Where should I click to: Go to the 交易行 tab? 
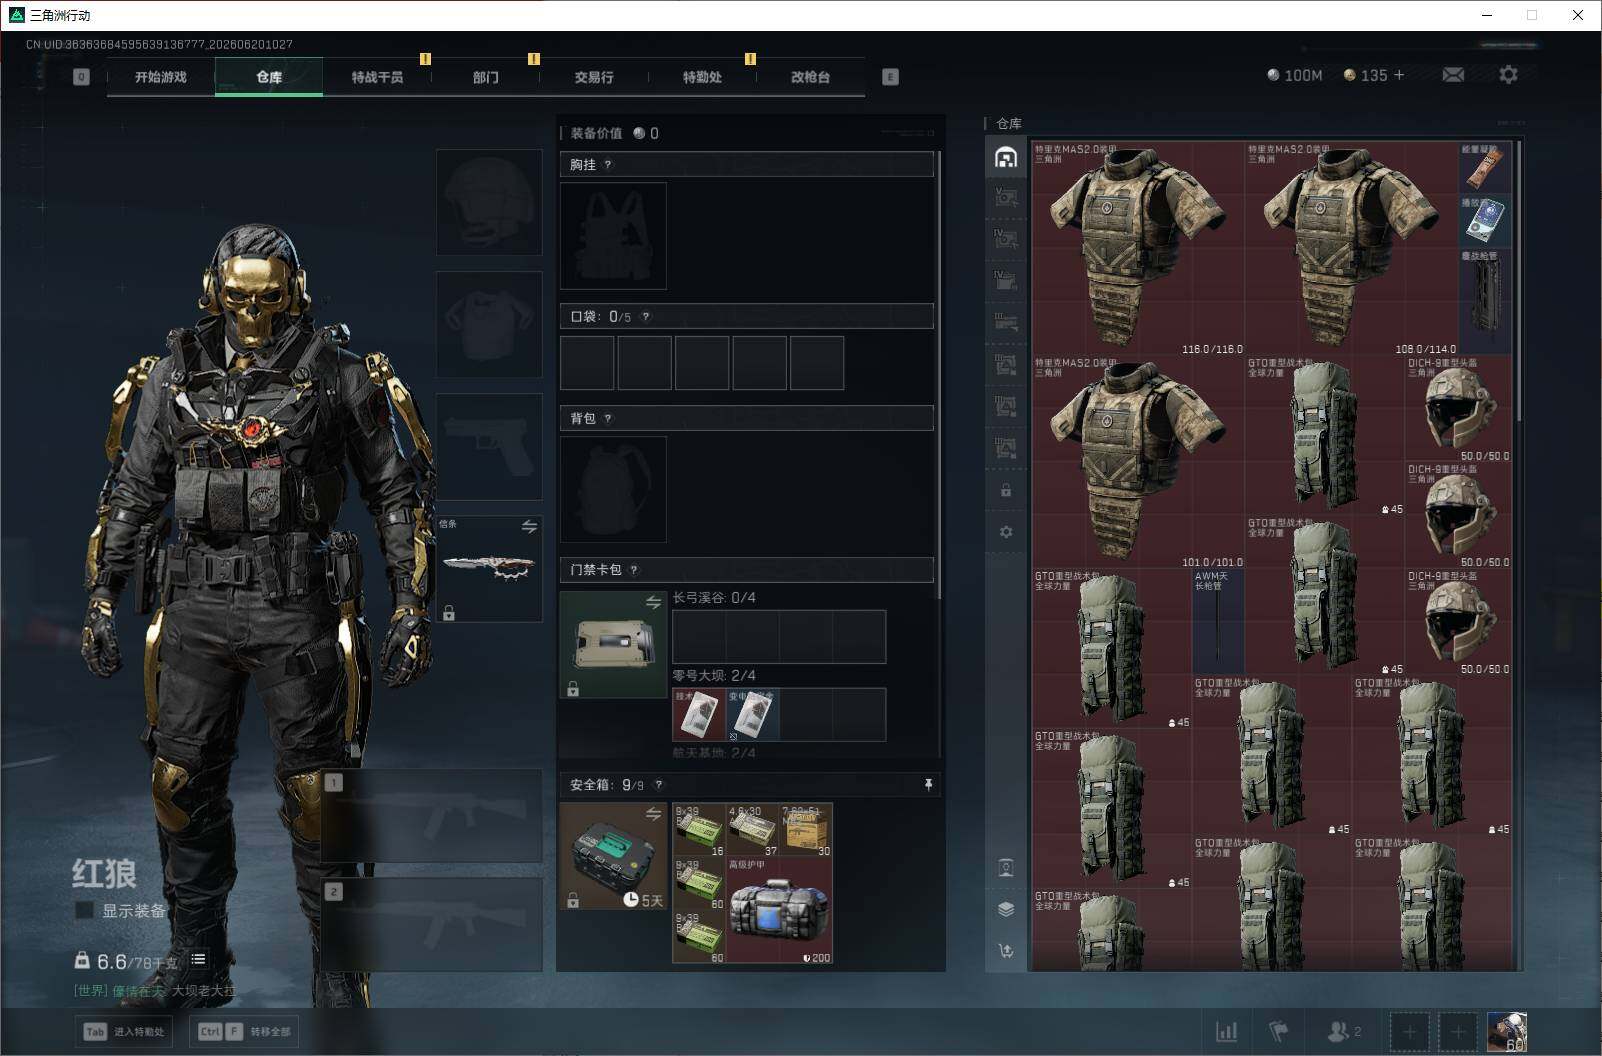point(594,77)
